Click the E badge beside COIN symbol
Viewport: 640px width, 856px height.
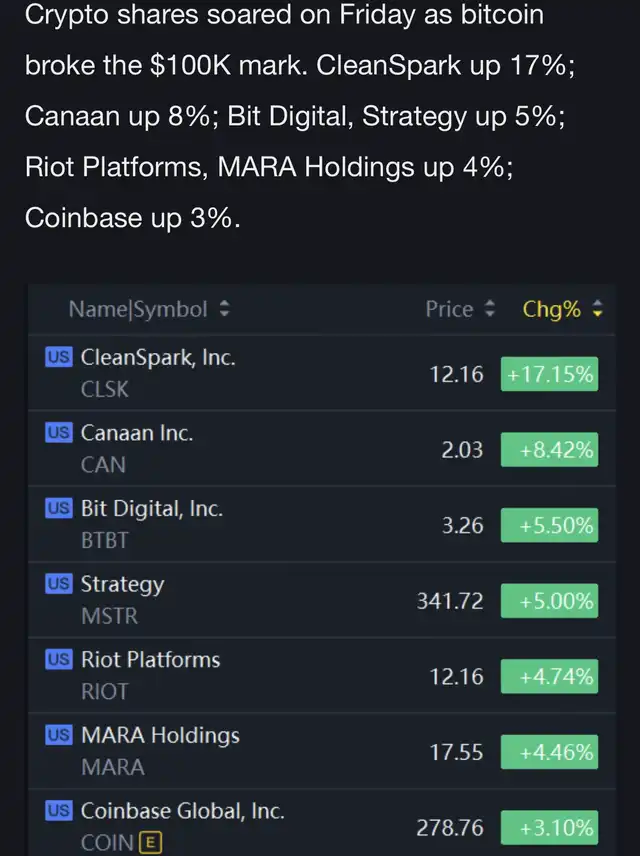pyautogui.click(x=151, y=842)
